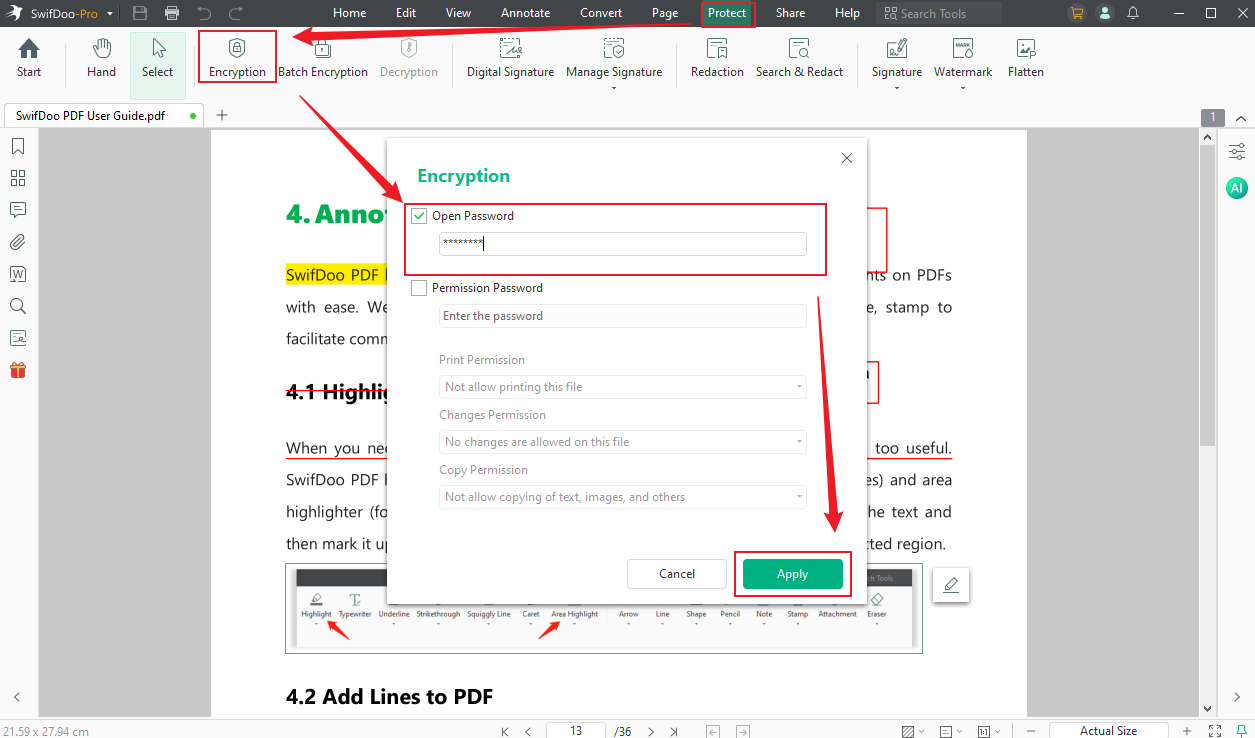
Task: Click the Redo arrow icon
Action: tap(236, 13)
